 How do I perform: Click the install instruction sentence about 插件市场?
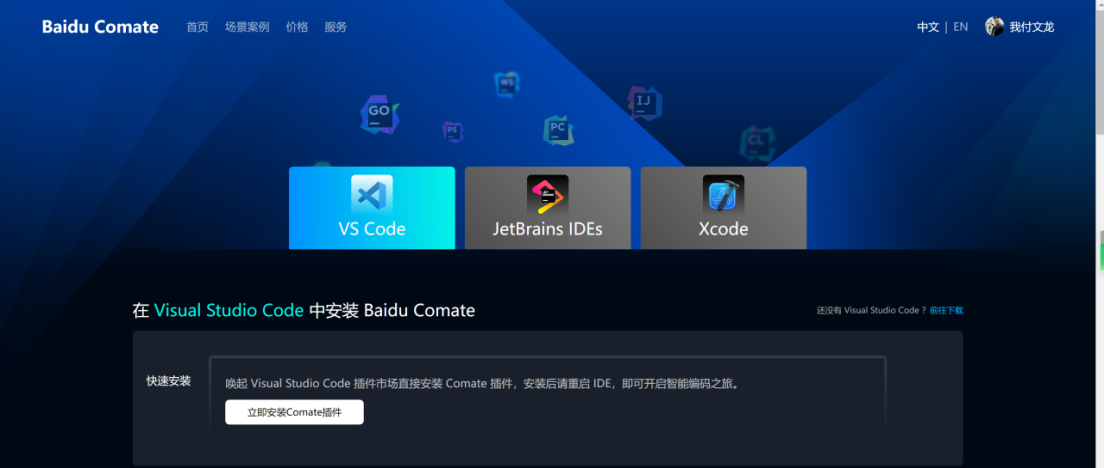pos(482,384)
